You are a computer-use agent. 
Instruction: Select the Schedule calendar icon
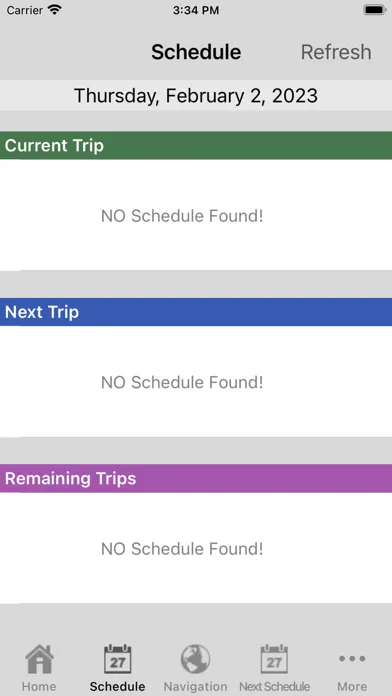click(117, 659)
